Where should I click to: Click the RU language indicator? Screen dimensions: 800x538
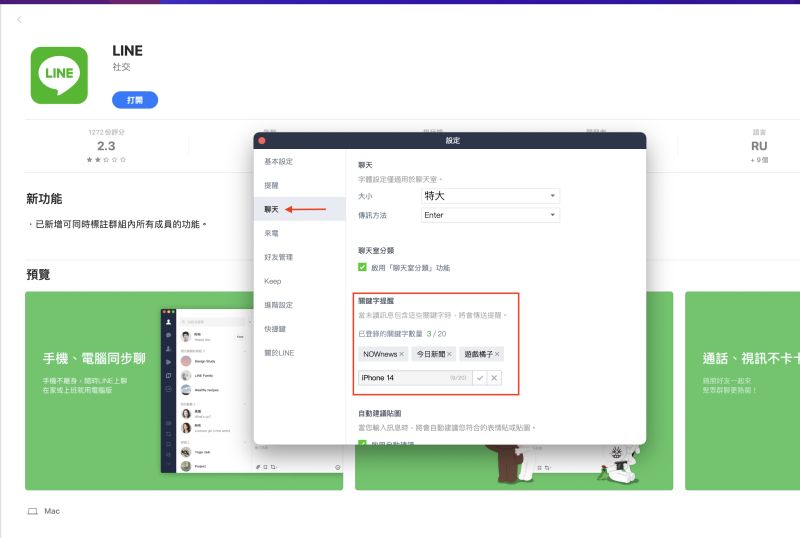(x=759, y=146)
